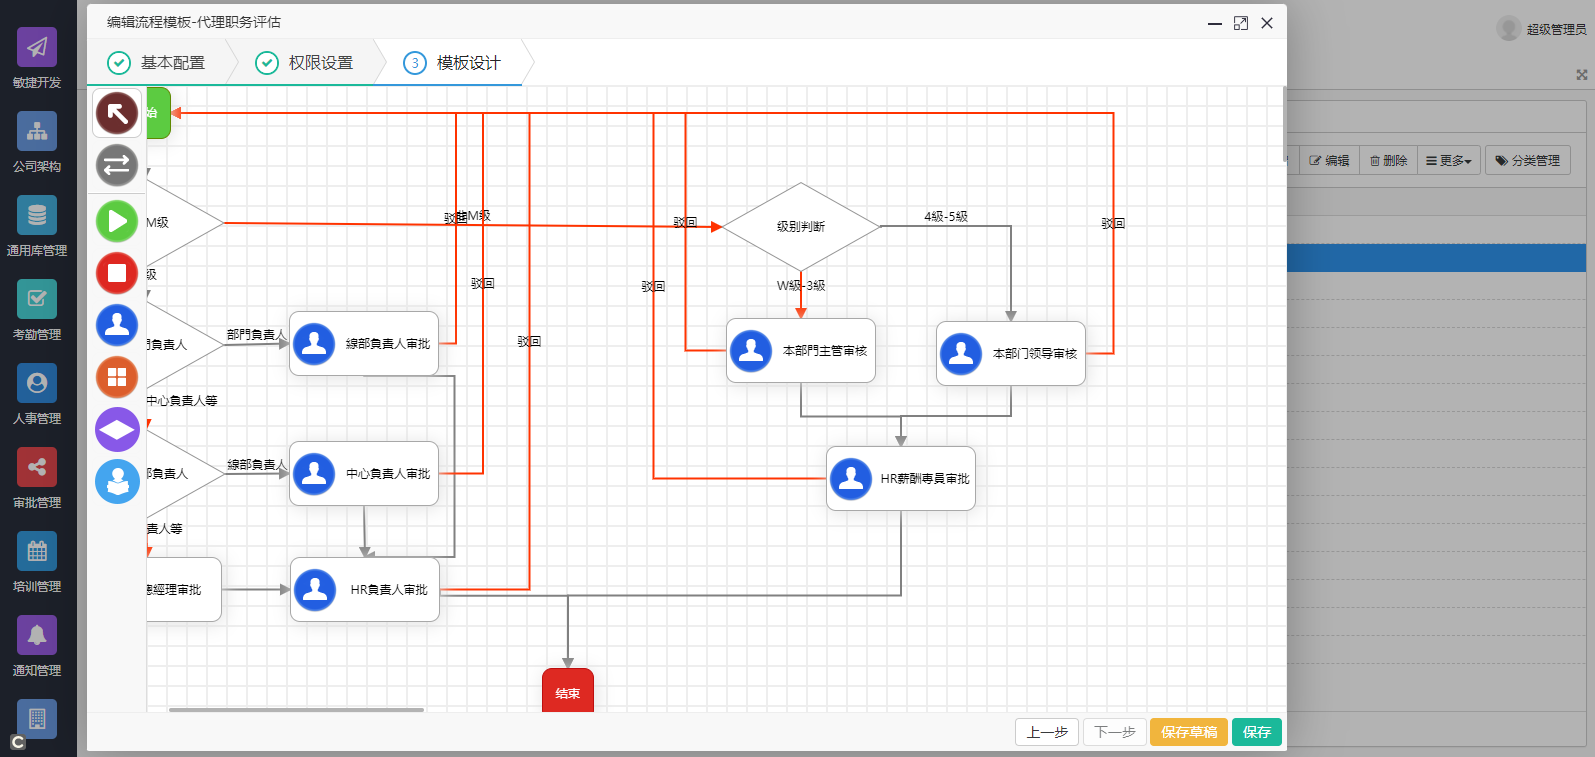Open 审批管理 in the sidebar

click(x=37, y=479)
